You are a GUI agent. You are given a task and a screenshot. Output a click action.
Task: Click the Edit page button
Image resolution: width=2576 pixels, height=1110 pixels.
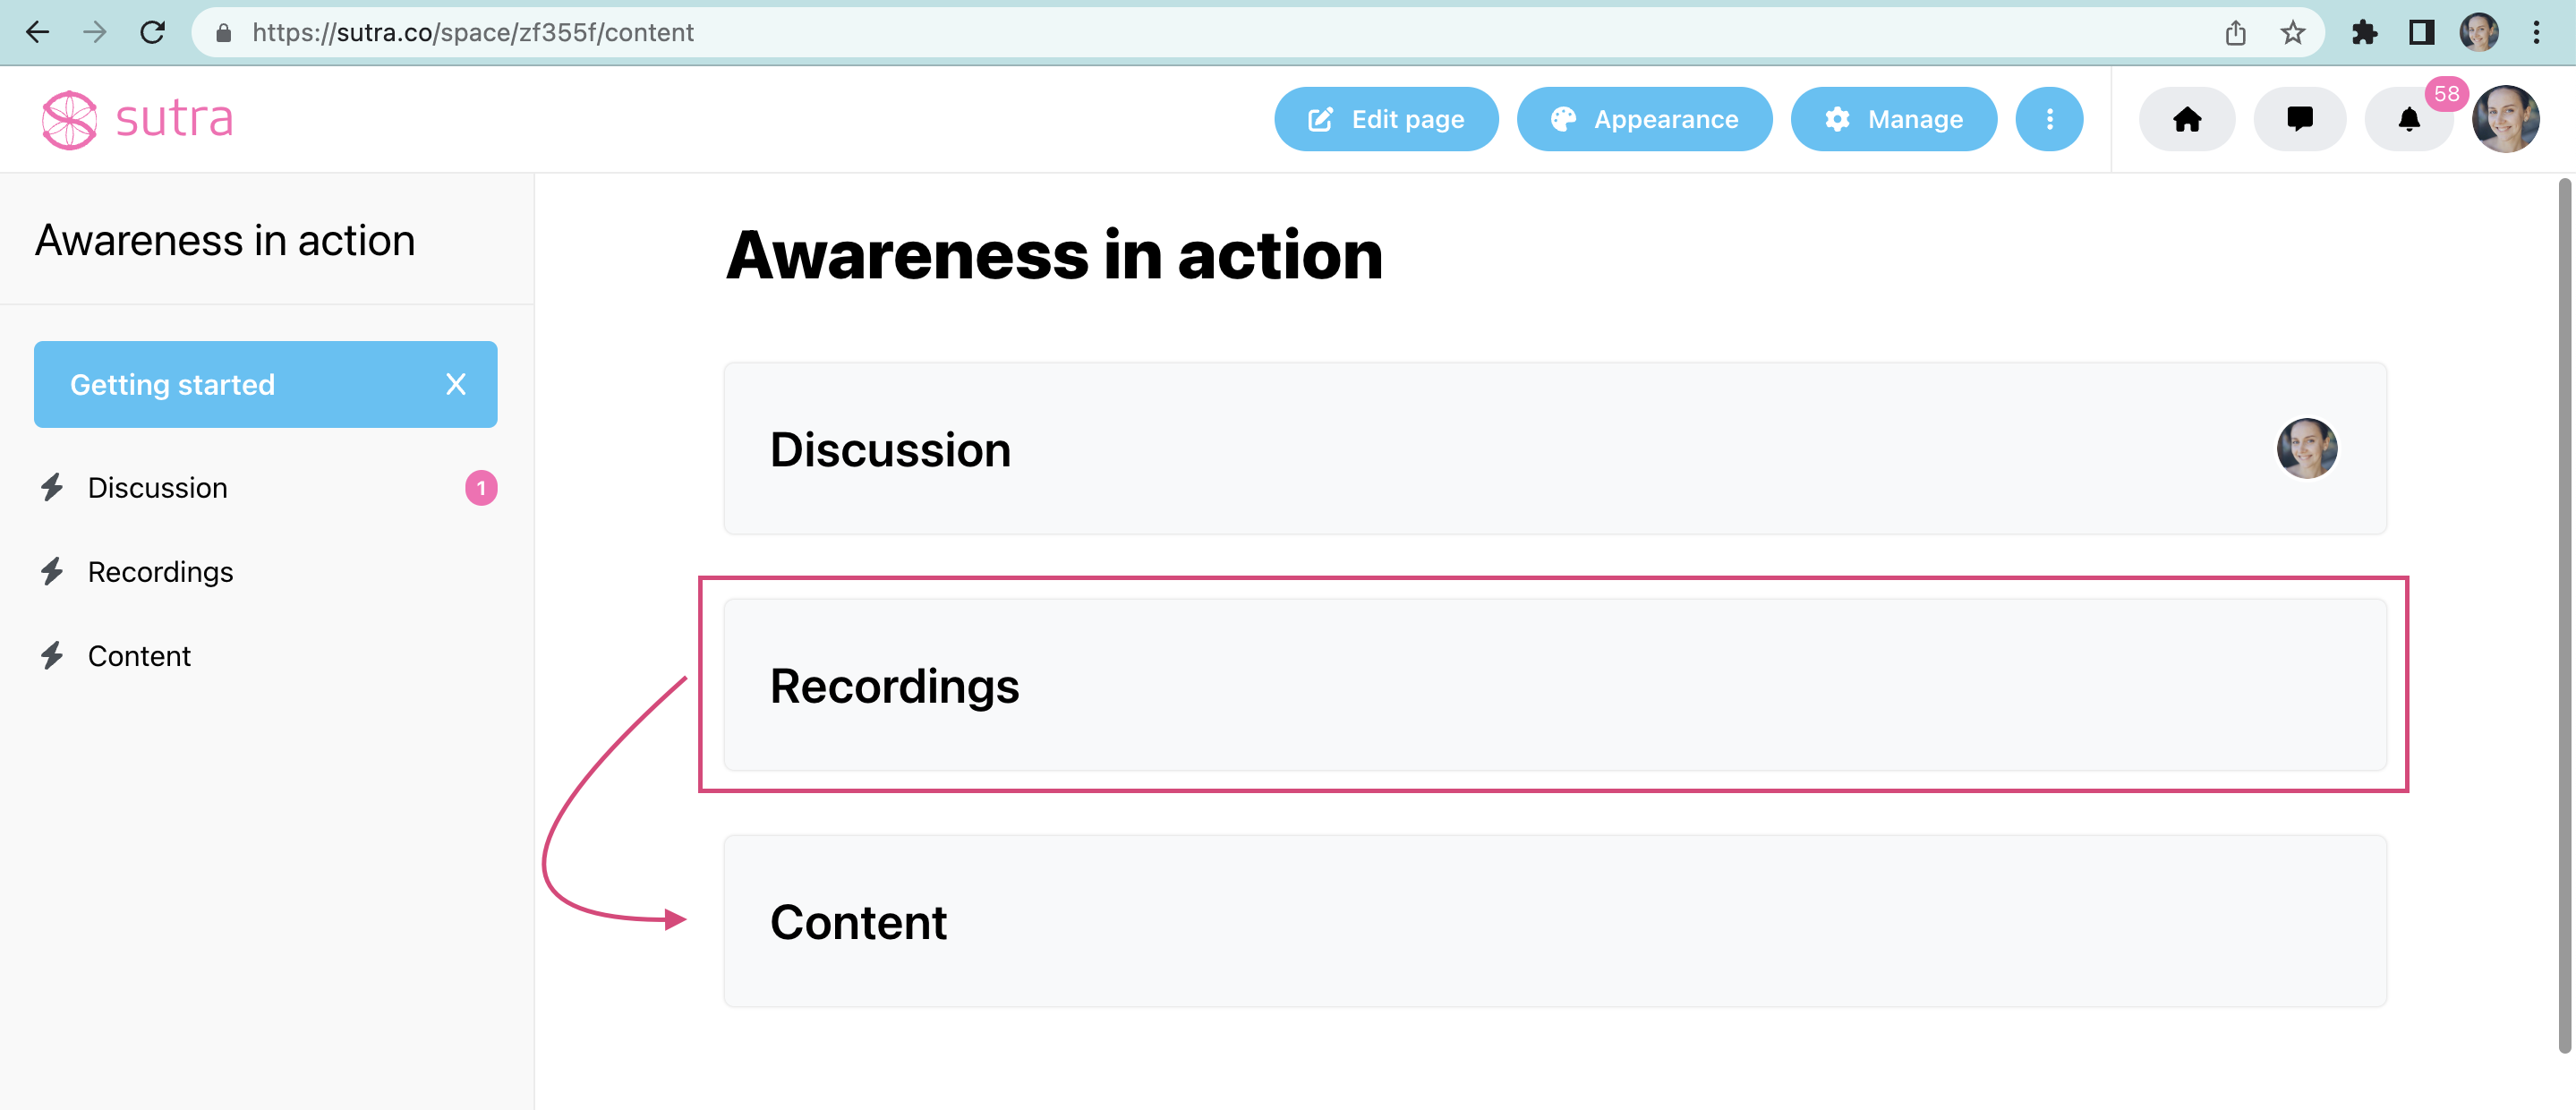(1386, 119)
